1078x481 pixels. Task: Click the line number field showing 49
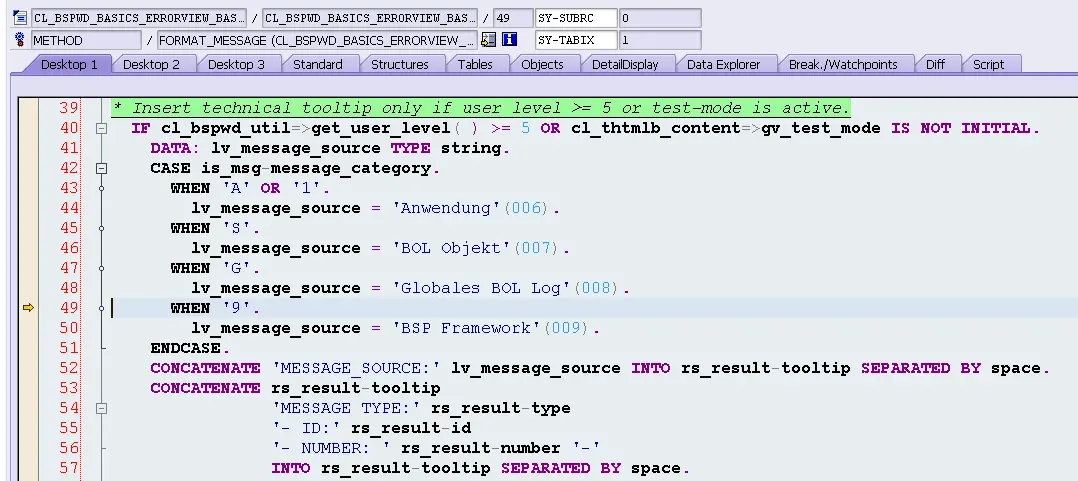(512, 18)
